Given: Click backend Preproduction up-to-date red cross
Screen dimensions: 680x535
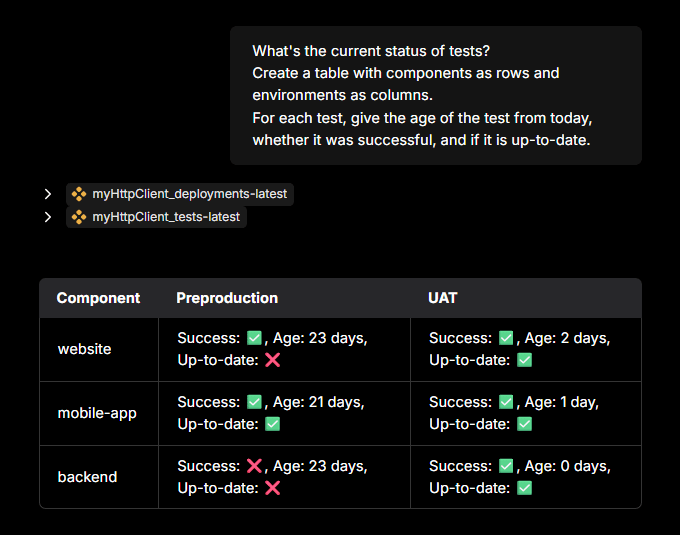Looking at the screenshot, I should pyautogui.click(x=272, y=488).
